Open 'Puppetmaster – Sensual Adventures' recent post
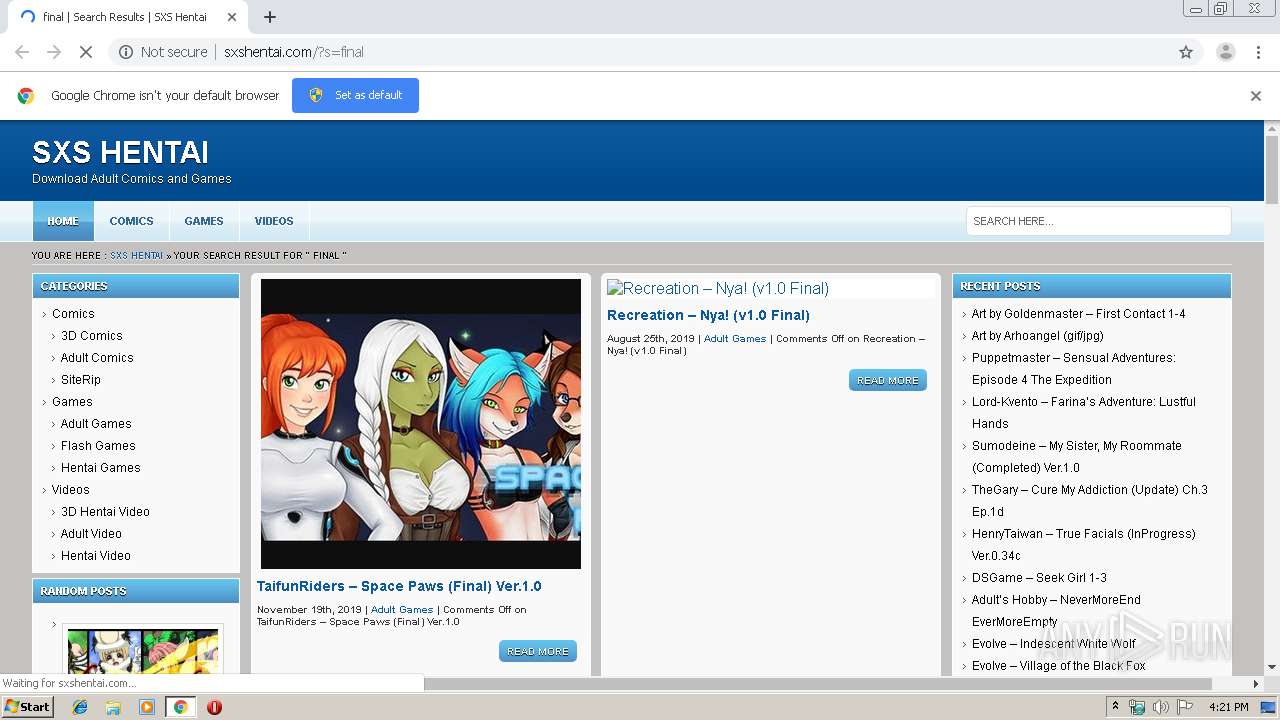This screenshot has width=1280, height=720. [x=1074, y=369]
